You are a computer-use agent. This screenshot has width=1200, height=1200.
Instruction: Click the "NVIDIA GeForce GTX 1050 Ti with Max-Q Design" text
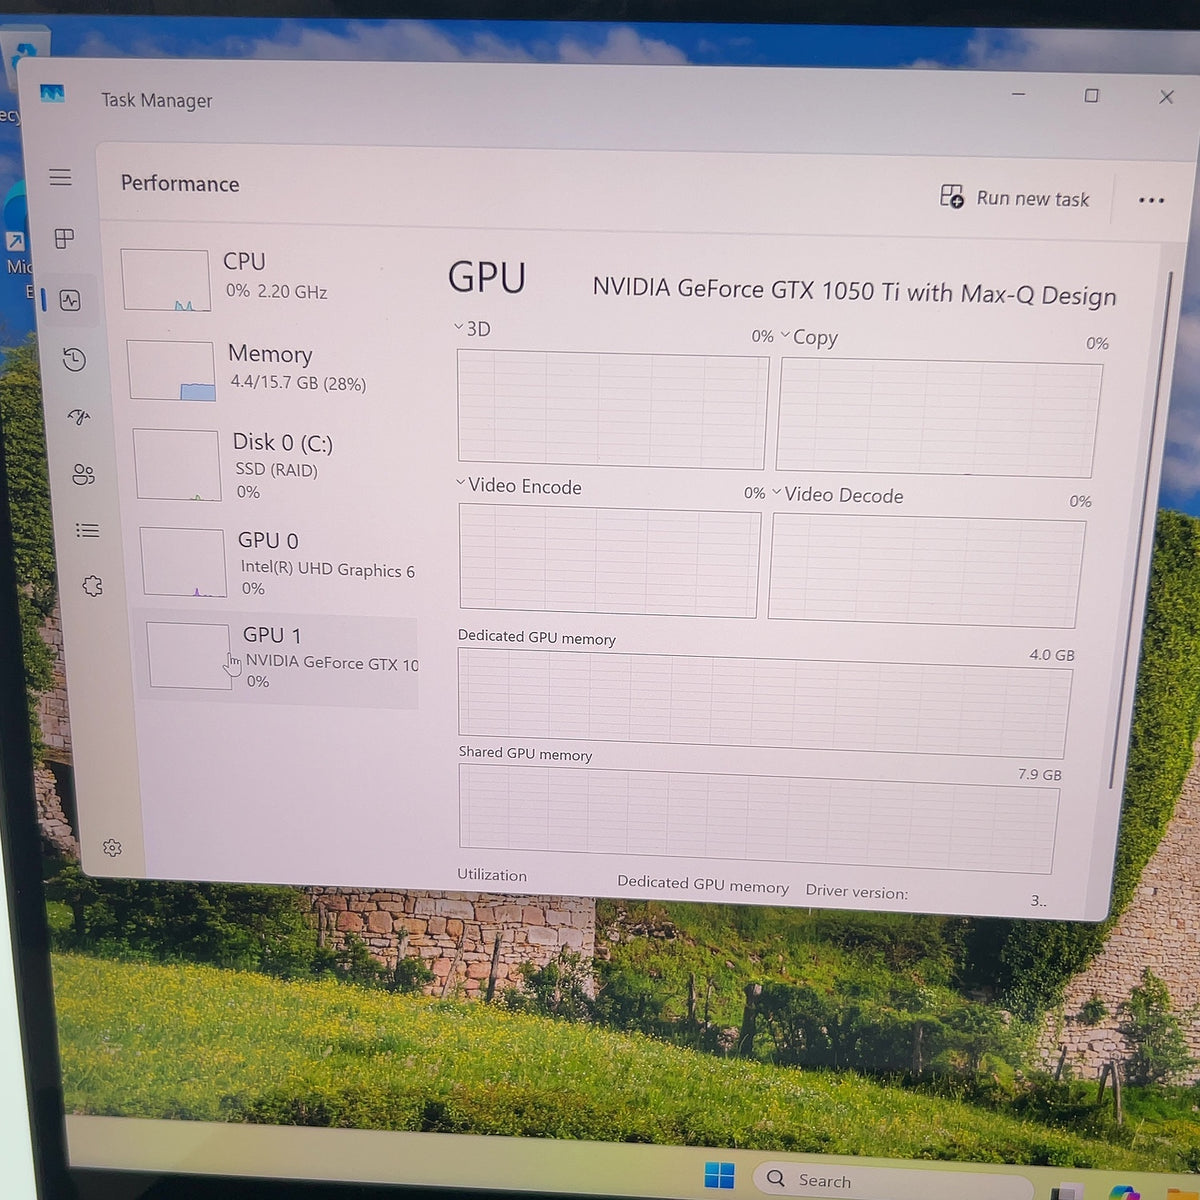(854, 291)
